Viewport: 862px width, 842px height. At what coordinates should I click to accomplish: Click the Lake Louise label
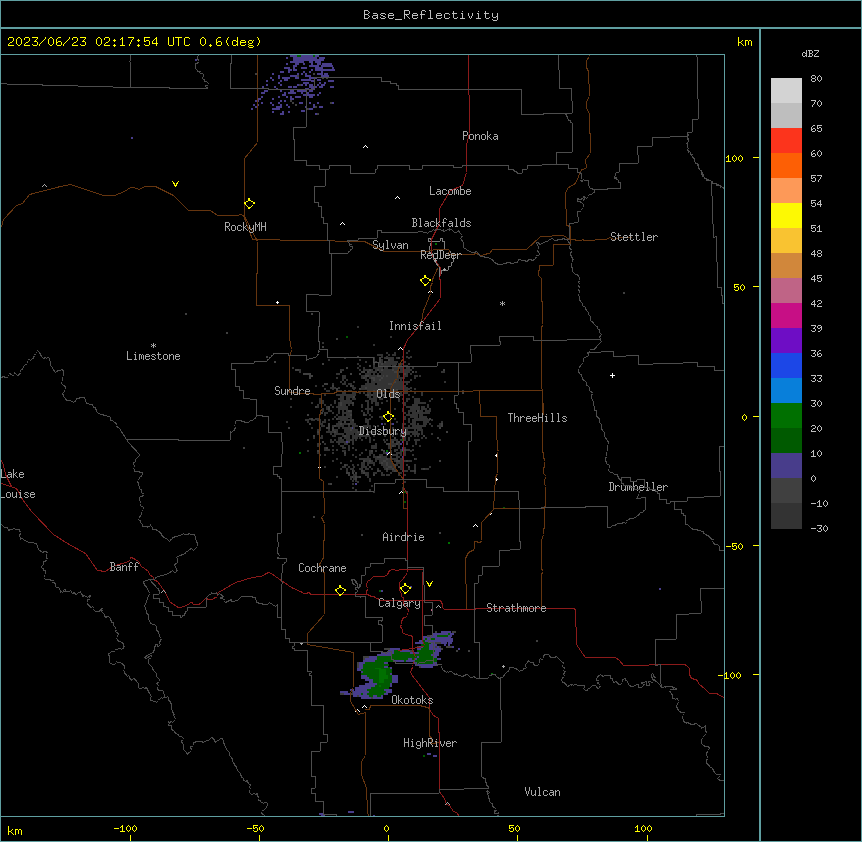coord(17,484)
